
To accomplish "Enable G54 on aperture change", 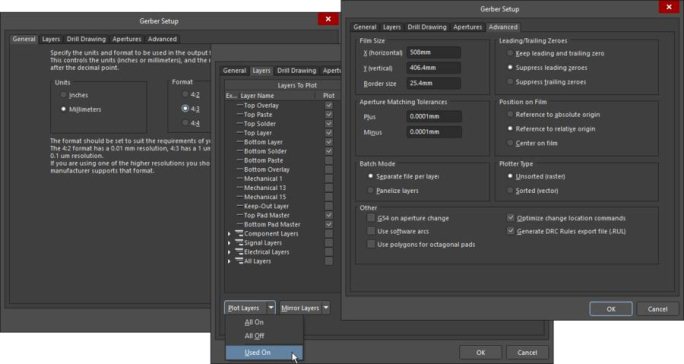I will click(371, 218).
